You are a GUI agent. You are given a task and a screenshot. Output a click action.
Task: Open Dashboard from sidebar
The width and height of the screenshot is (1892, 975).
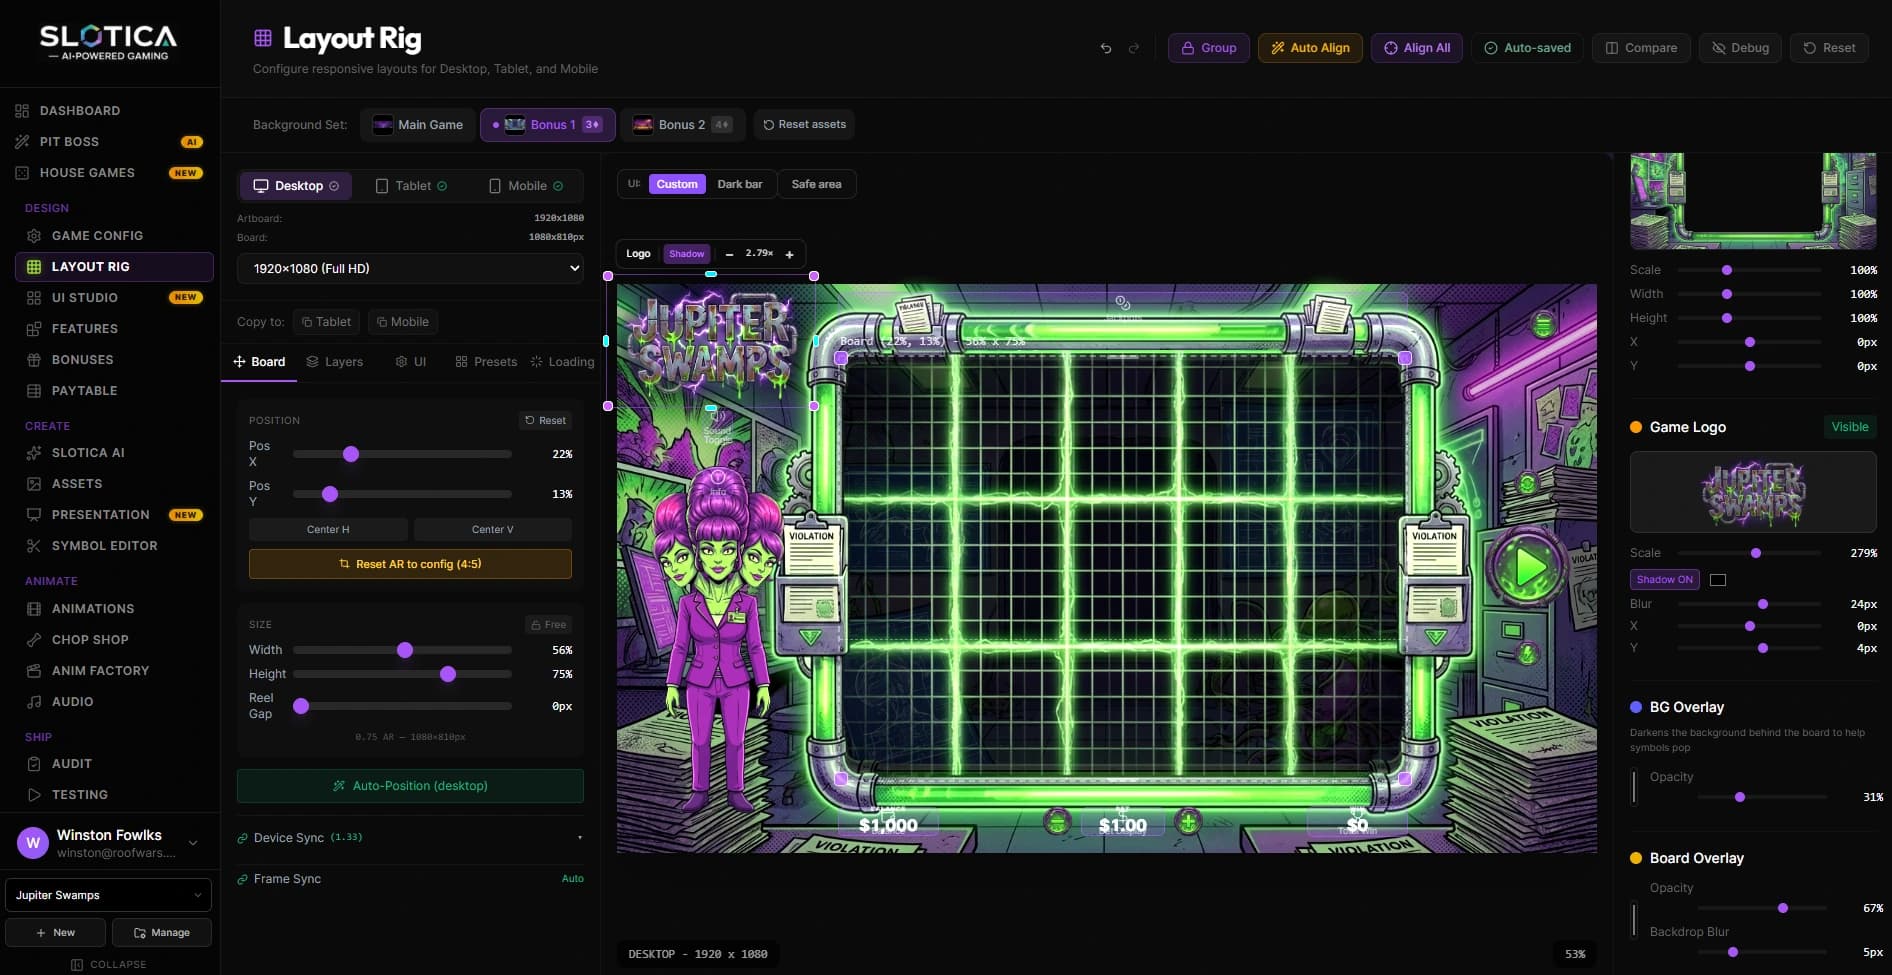click(x=80, y=111)
